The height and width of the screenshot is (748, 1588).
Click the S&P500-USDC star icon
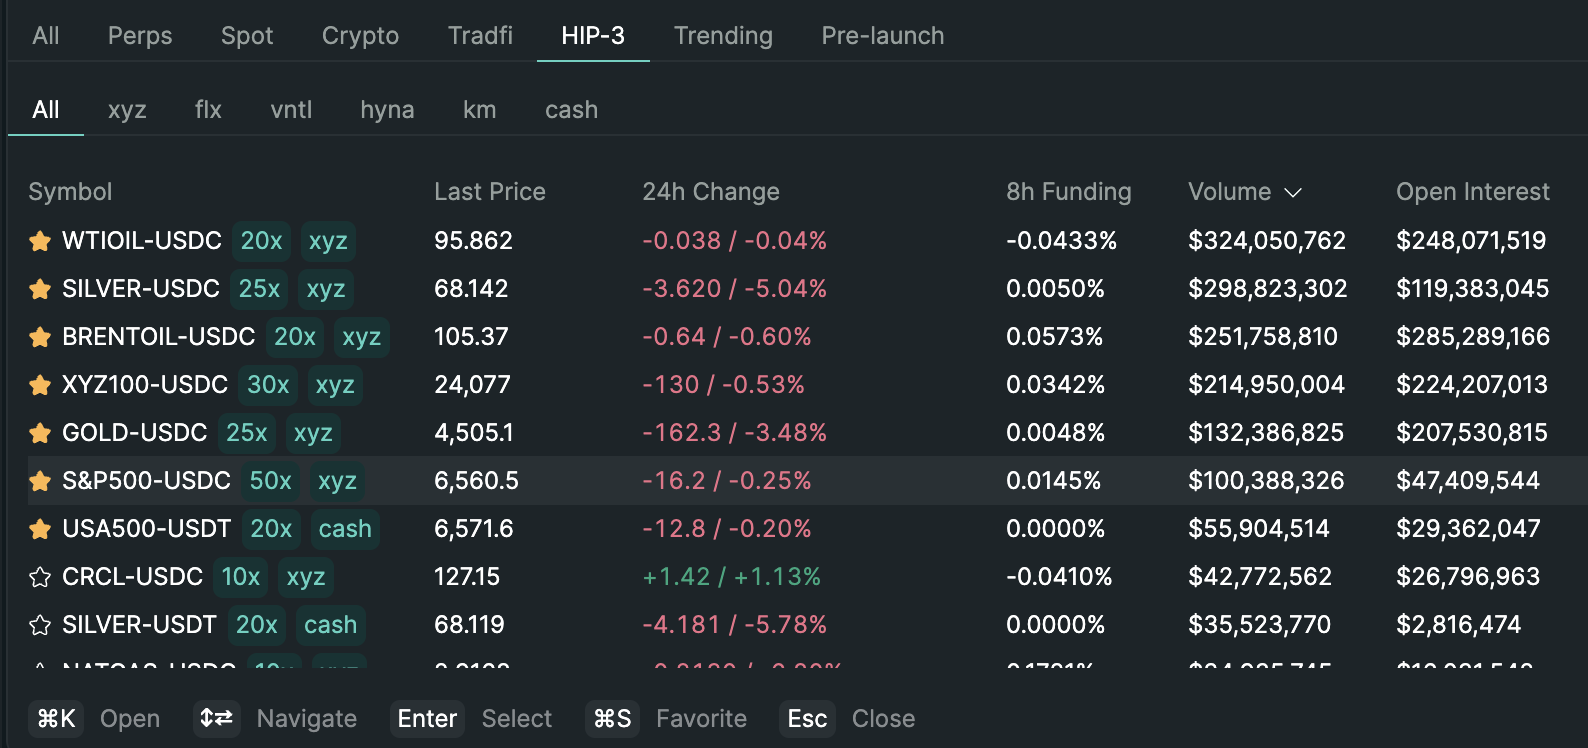(x=40, y=481)
